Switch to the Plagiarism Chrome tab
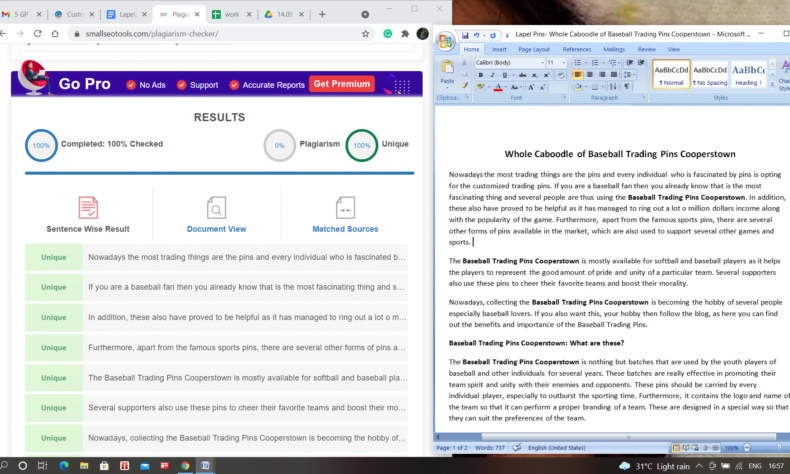 click(x=178, y=15)
